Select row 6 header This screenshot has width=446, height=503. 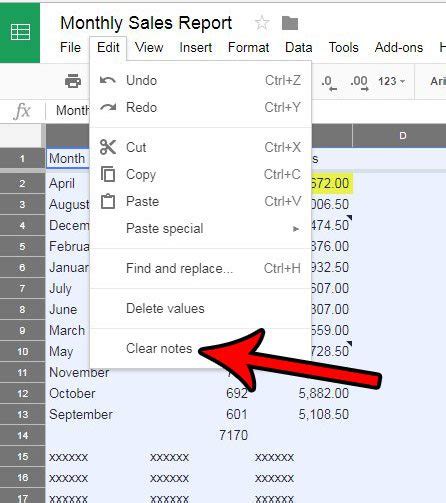(x=22, y=268)
